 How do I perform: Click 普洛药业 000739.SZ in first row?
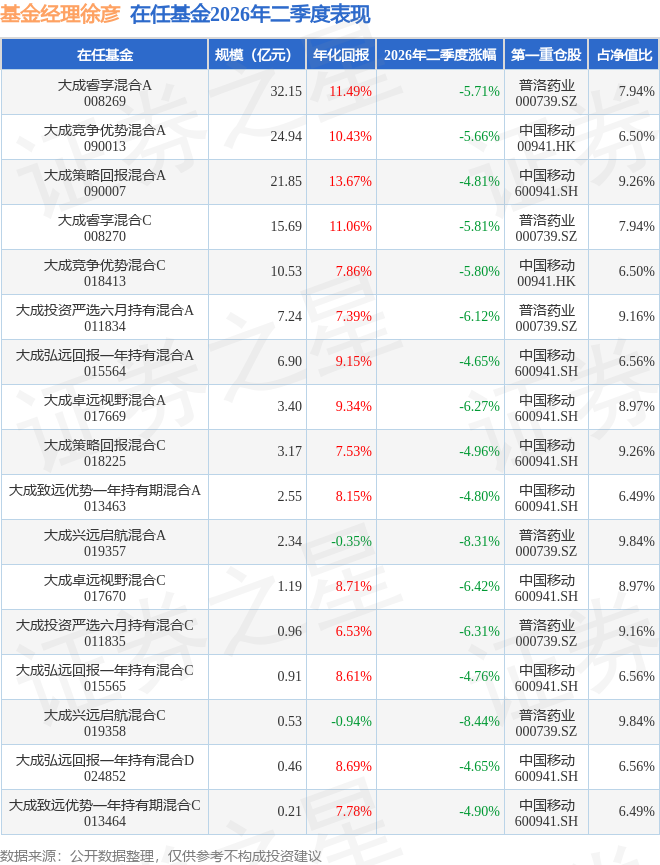pyautogui.click(x=546, y=93)
